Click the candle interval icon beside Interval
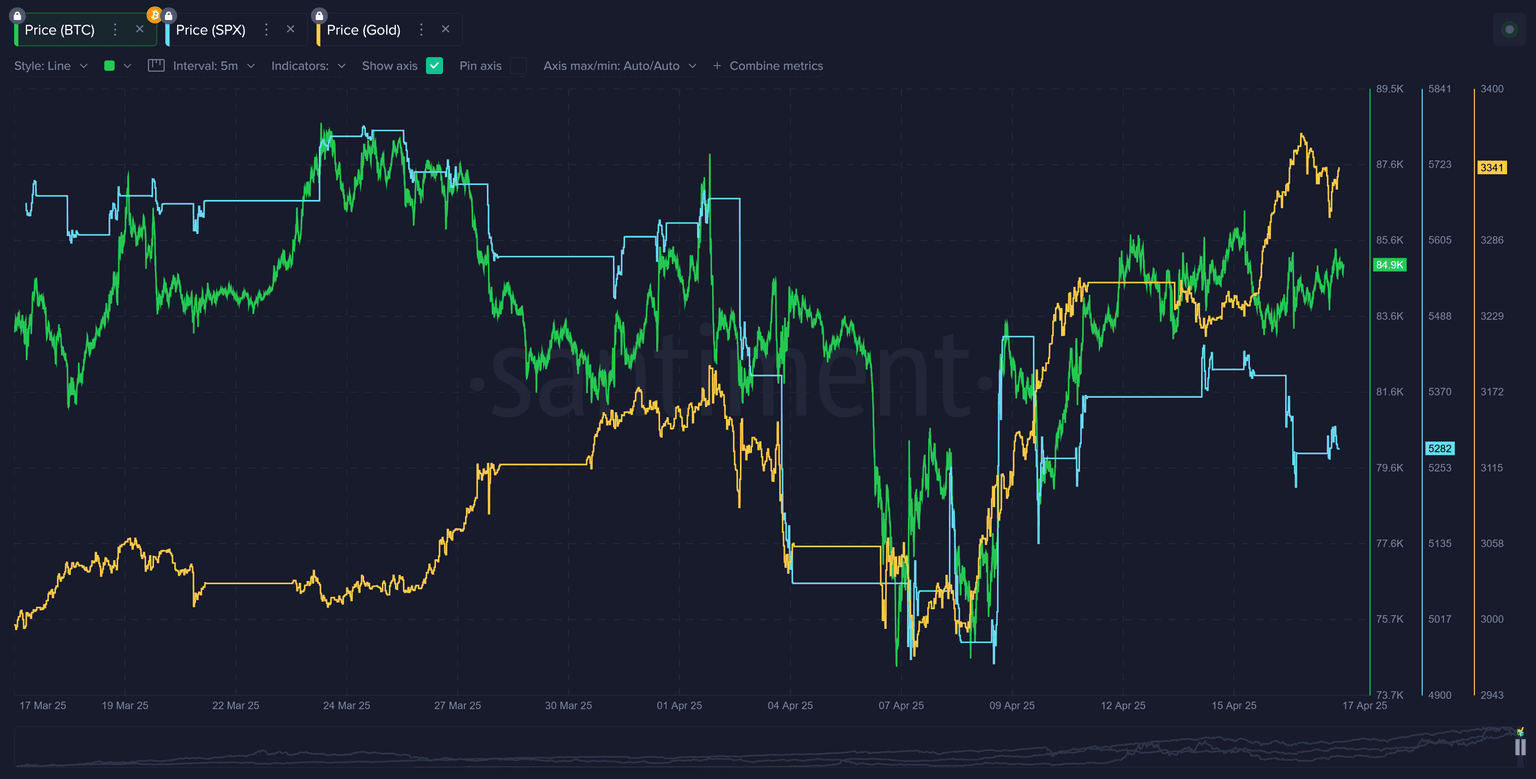The width and height of the screenshot is (1536, 779). (x=156, y=66)
